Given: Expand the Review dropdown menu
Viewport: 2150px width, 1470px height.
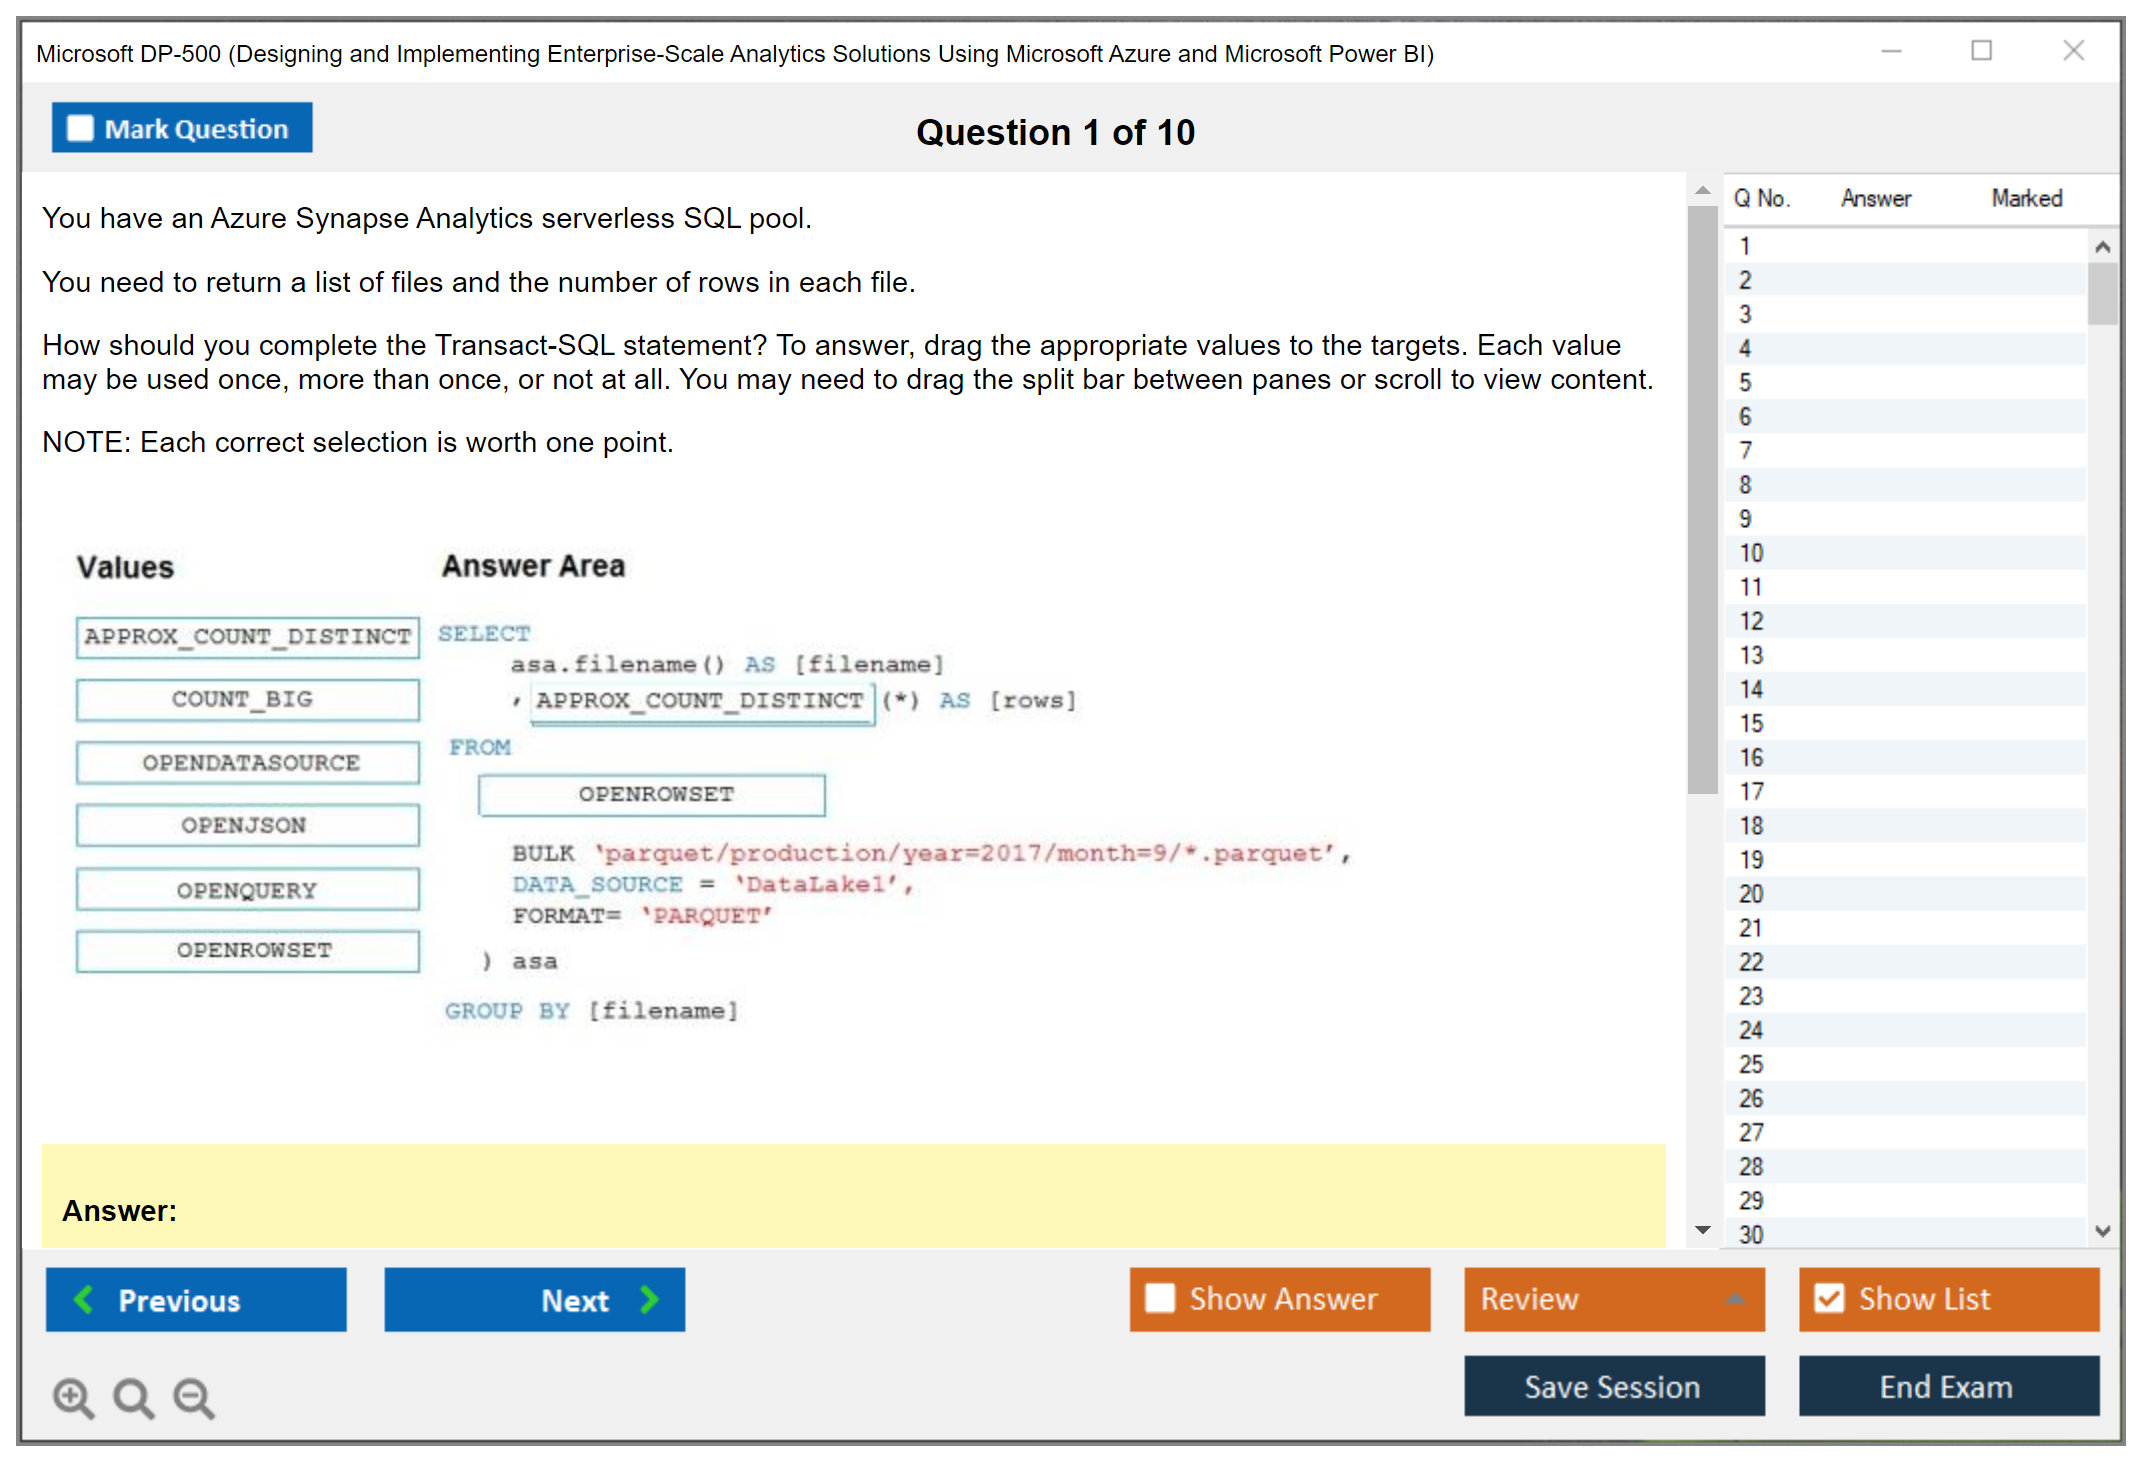Looking at the screenshot, I should pyautogui.click(x=1735, y=1299).
